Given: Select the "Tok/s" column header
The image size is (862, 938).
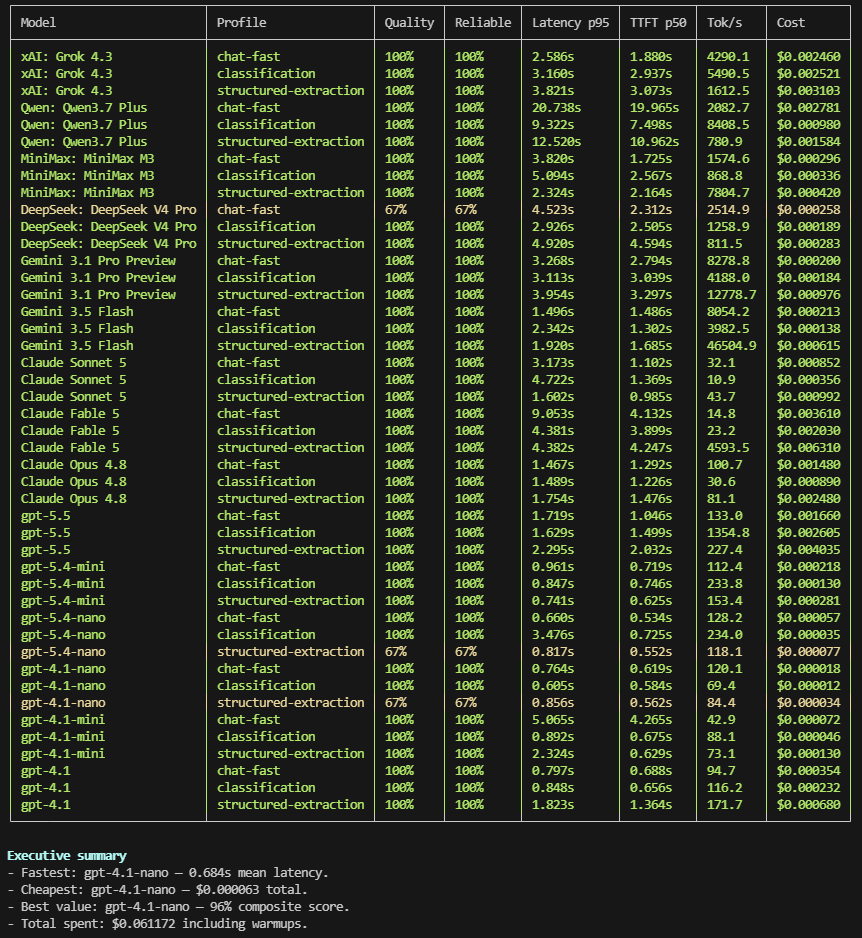Looking at the screenshot, I should pyautogui.click(x=724, y=23).
